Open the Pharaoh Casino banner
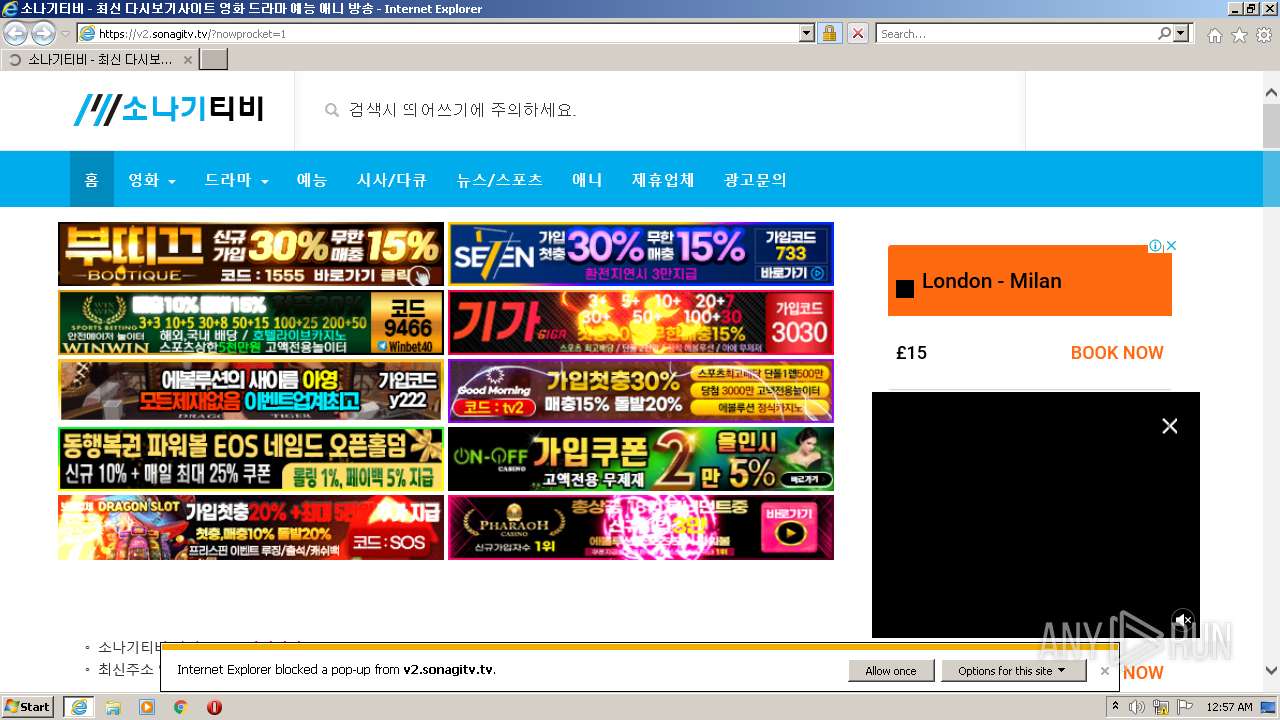The image size is (1280, 720). point(641,527)
